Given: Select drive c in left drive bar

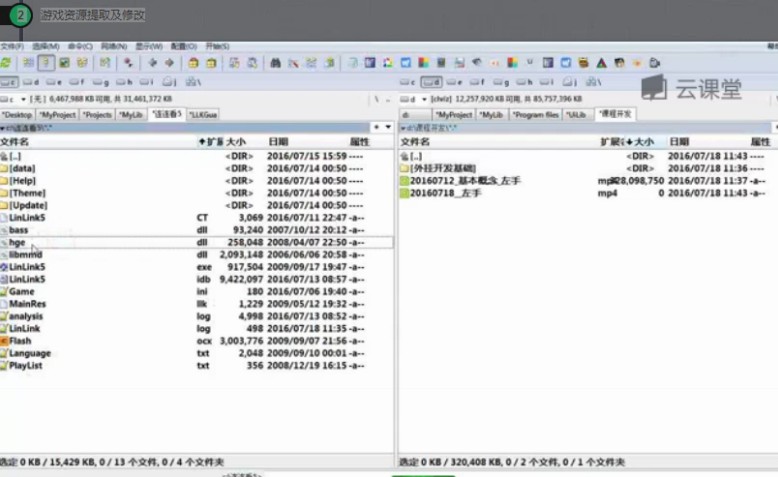Looking at the screenshot, I should [8, 82].
